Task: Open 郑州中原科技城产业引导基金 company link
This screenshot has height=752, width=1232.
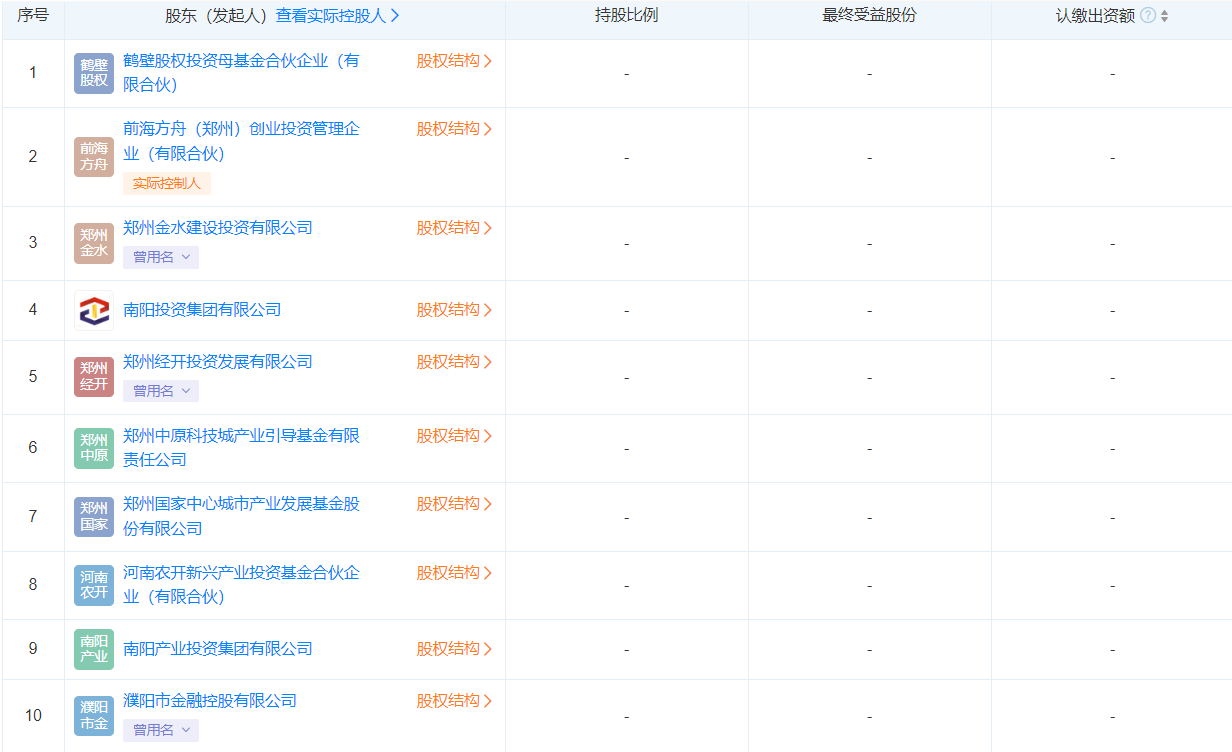Action: (241, 448)
